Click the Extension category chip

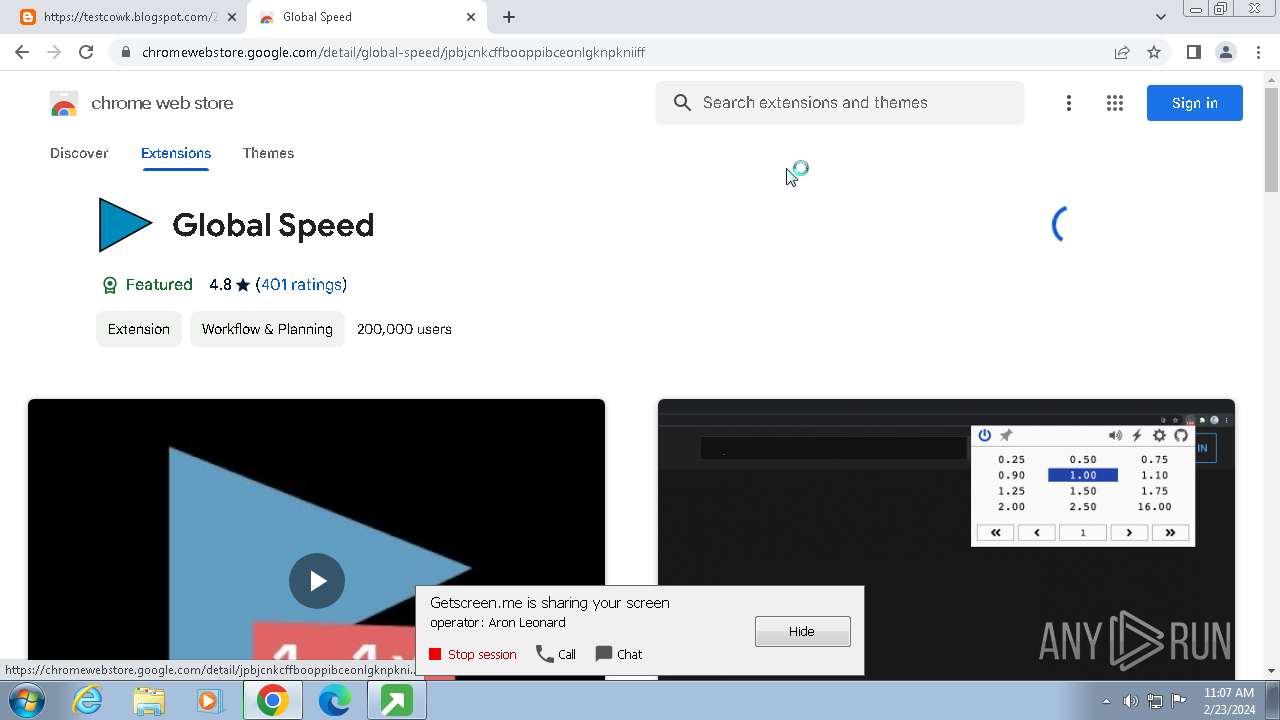pos(139,329)
